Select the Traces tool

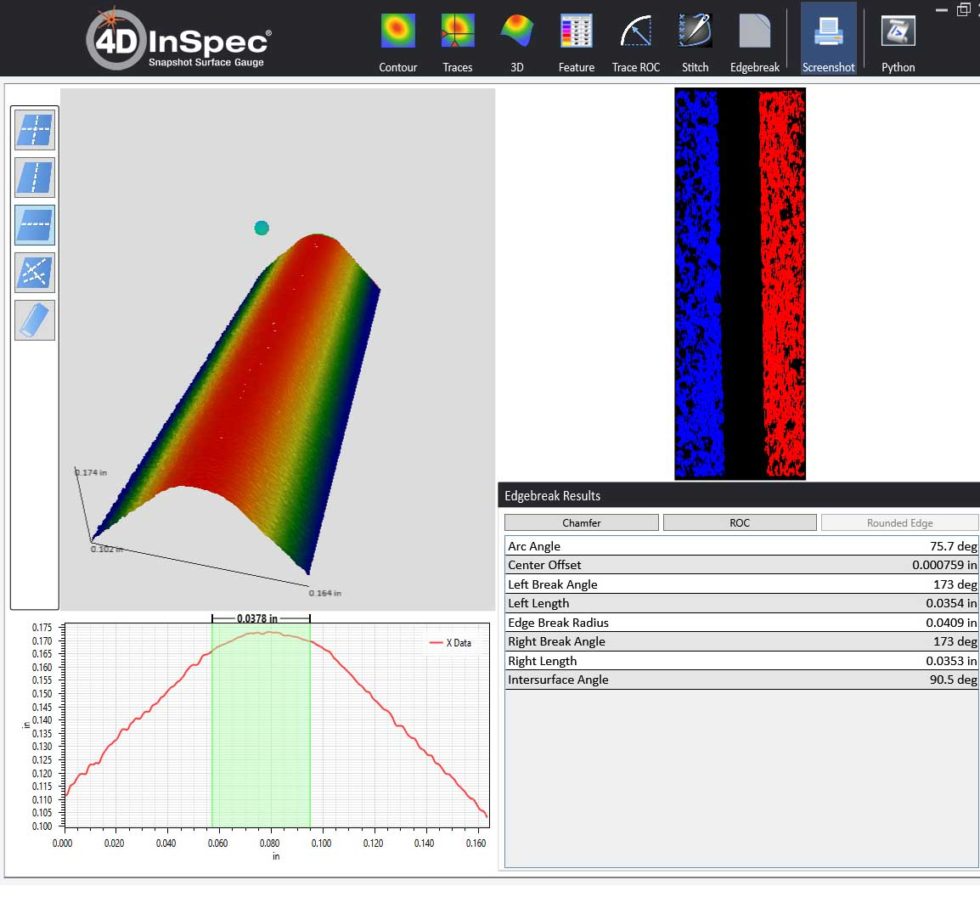tap(457, 40)
